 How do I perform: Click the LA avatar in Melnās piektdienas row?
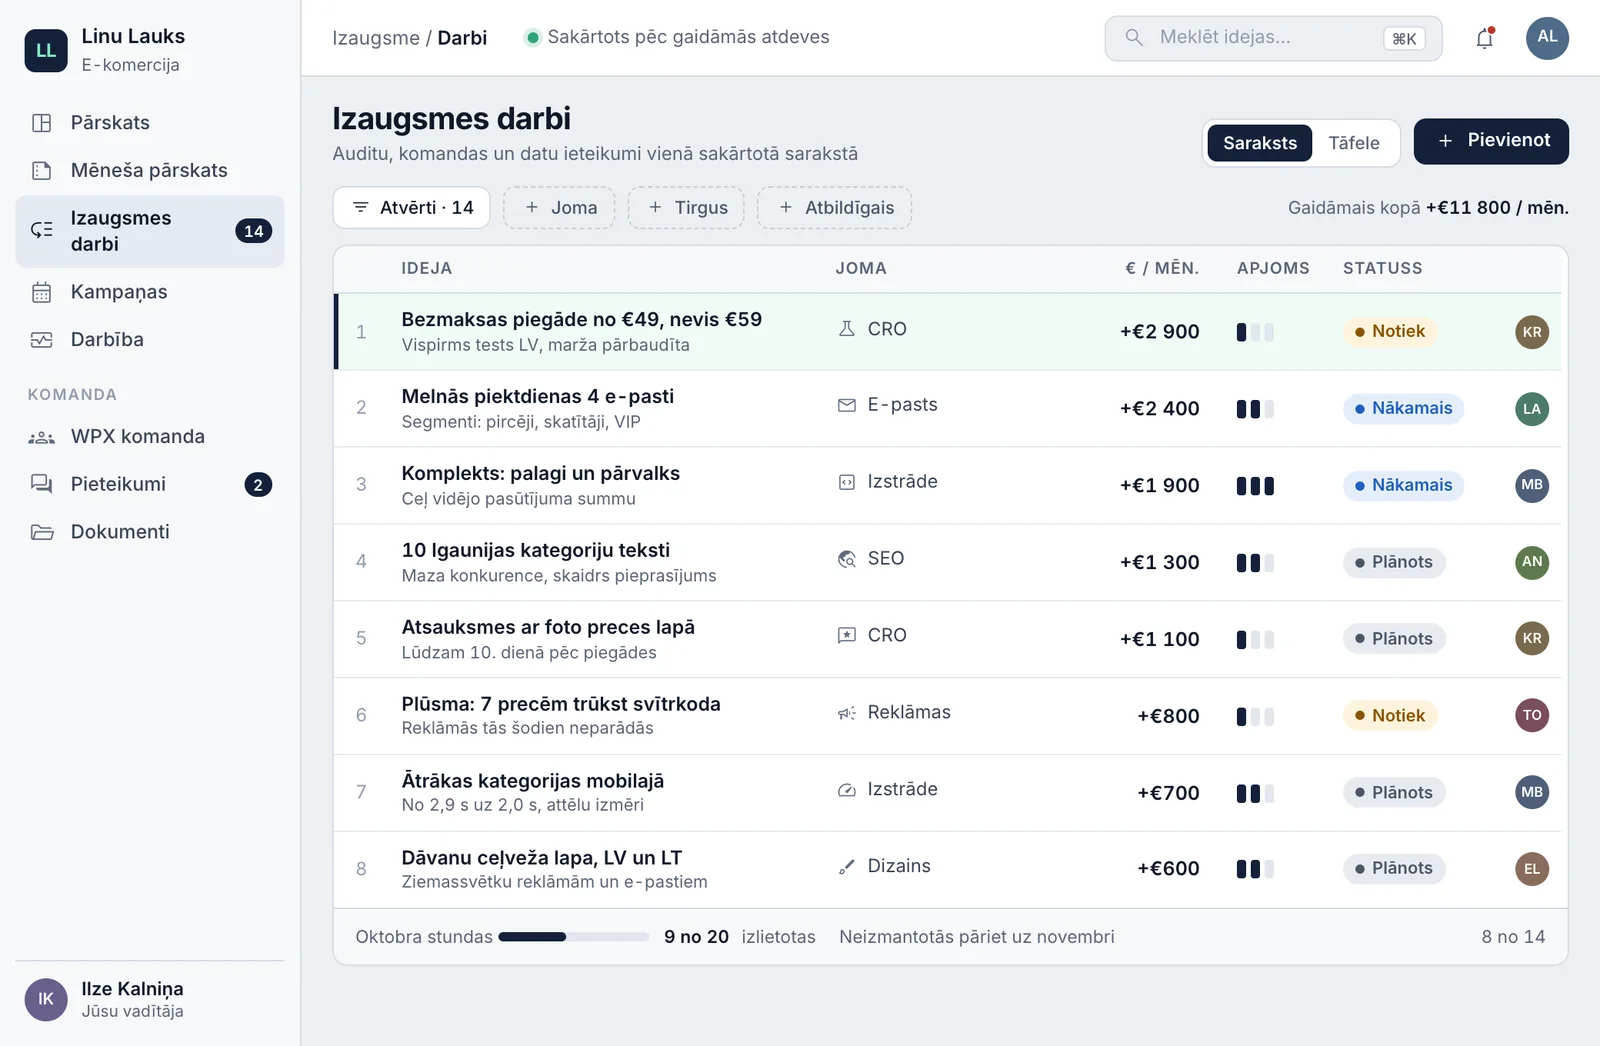[1532, 409]
